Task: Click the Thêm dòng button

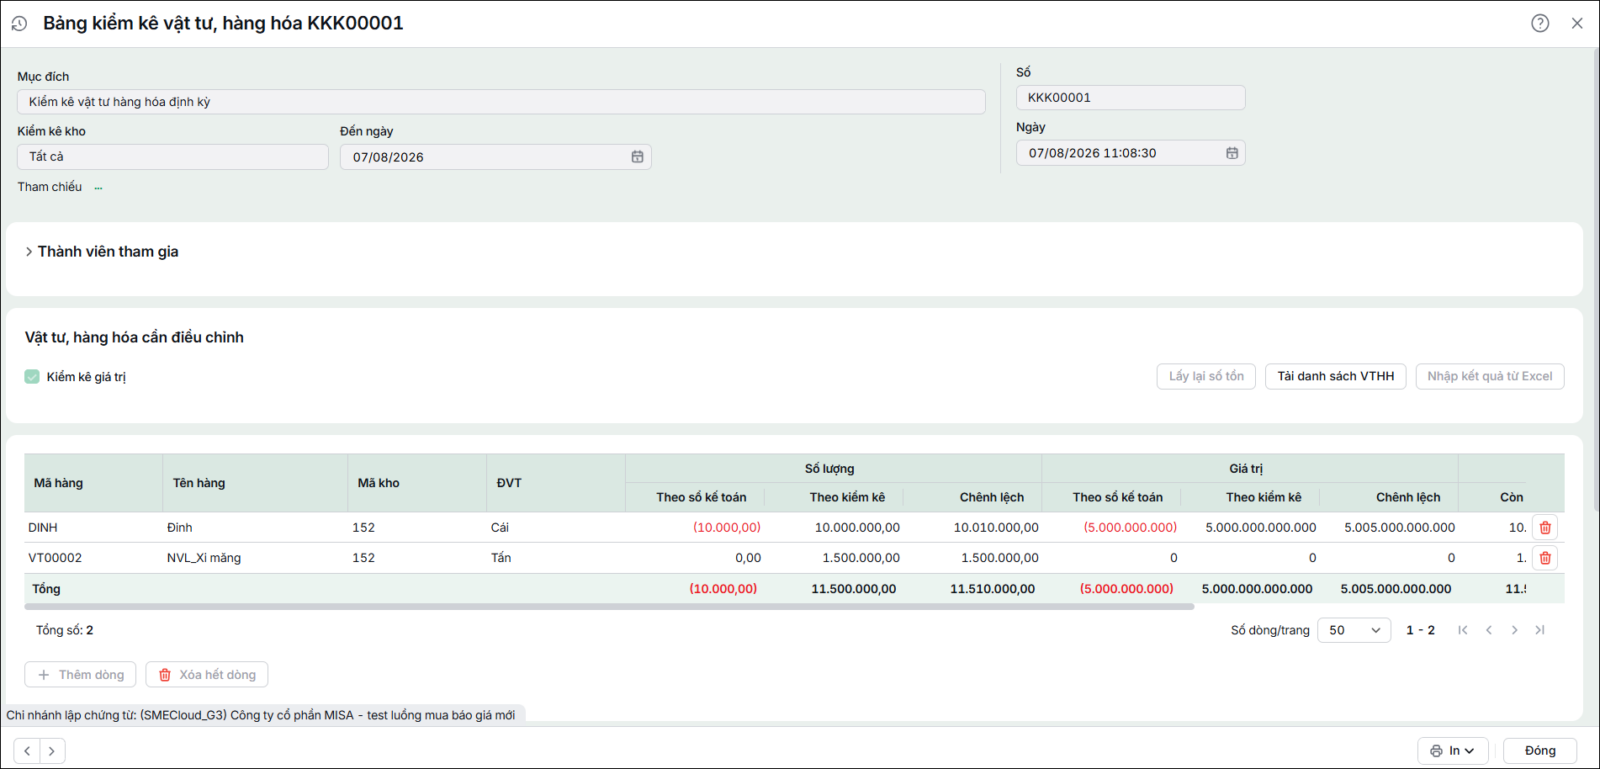Action: pos(81,675)
